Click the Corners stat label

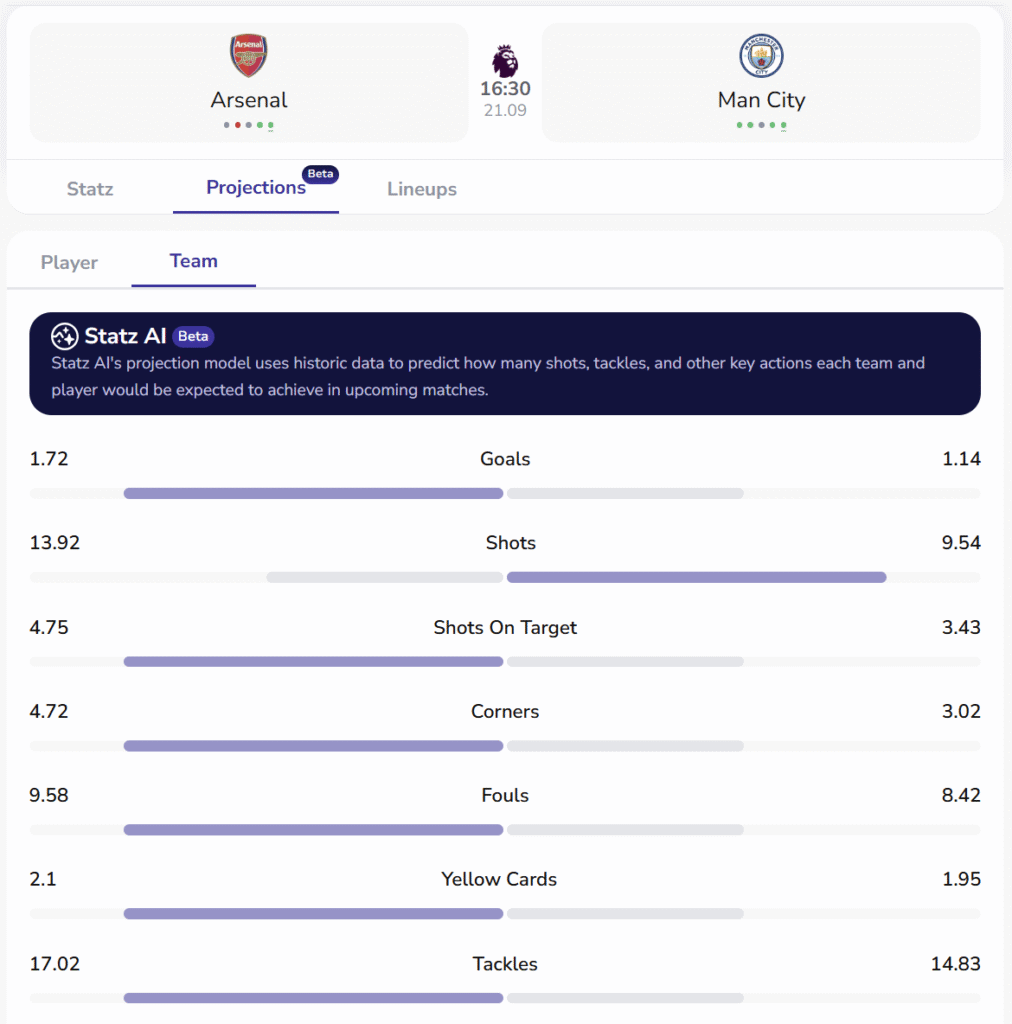point(505,711)
